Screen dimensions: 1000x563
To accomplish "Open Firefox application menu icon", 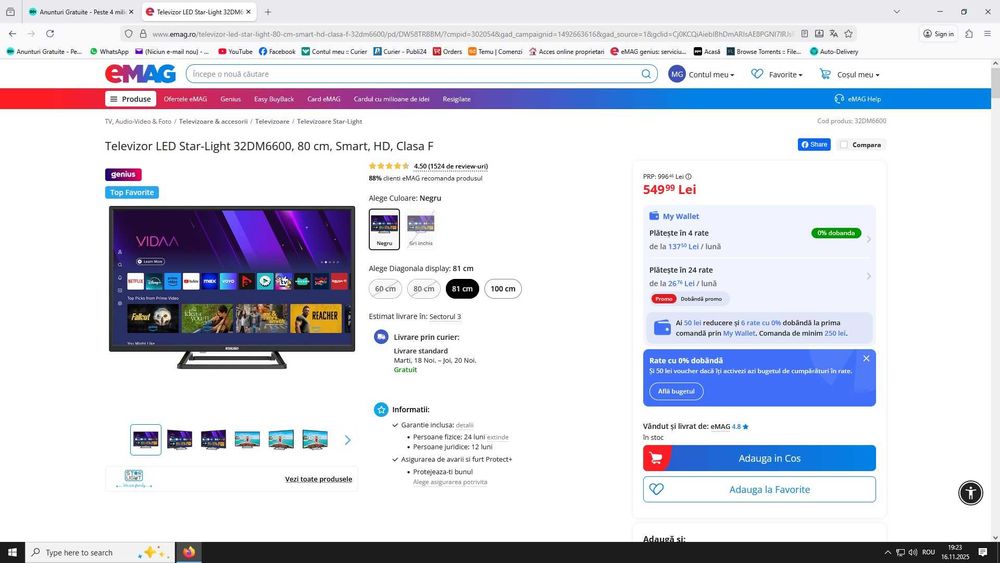I will coord(987,33).
